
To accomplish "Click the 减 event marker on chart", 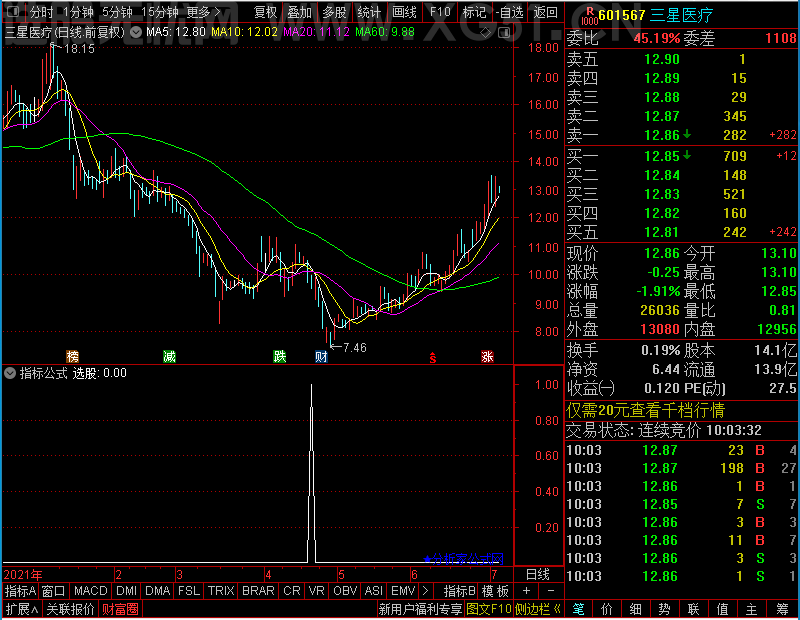I will point(169,356).
